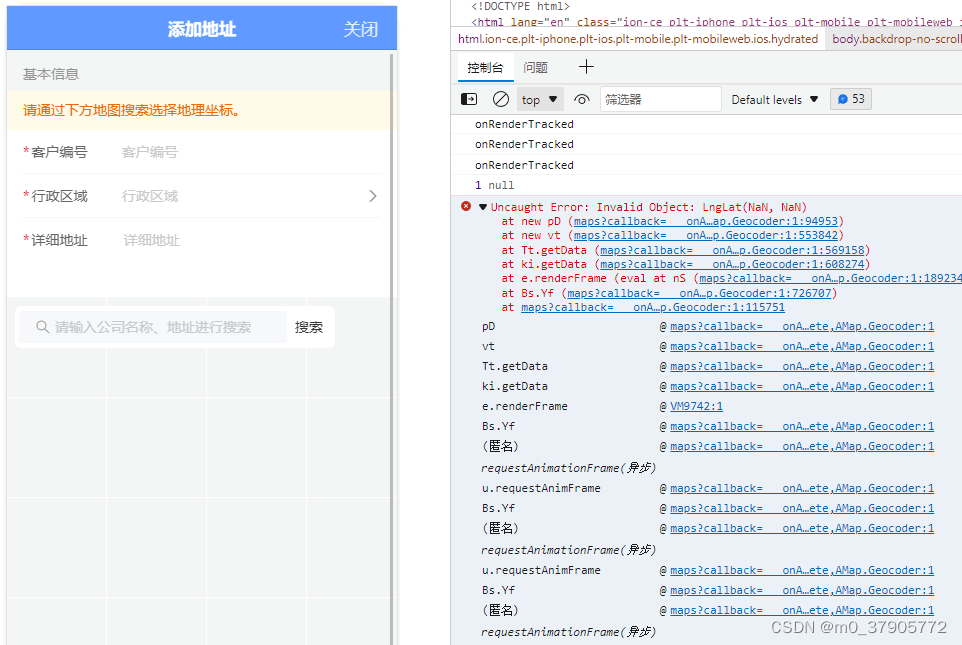Click the blue 53 messages badge

848,99
